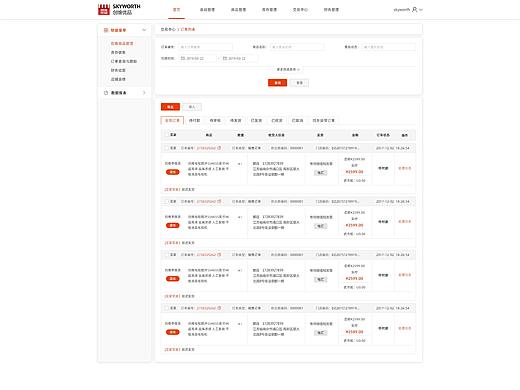Expand the sidebar data report section chevron
The width and height of the screenshot is (520, 390).
144,93
